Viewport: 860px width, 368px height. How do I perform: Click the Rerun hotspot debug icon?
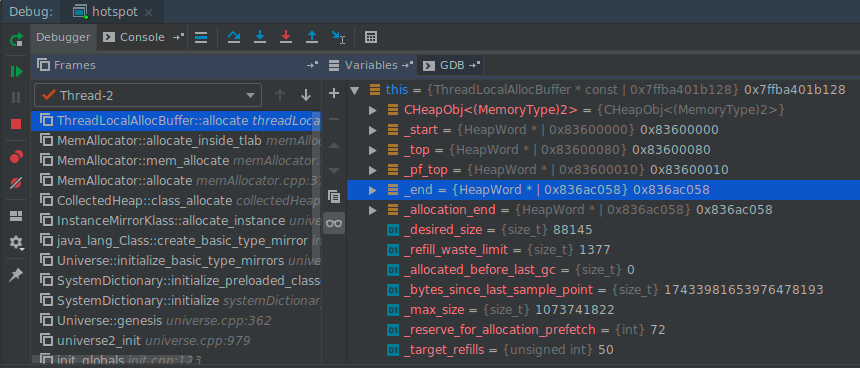16,39
